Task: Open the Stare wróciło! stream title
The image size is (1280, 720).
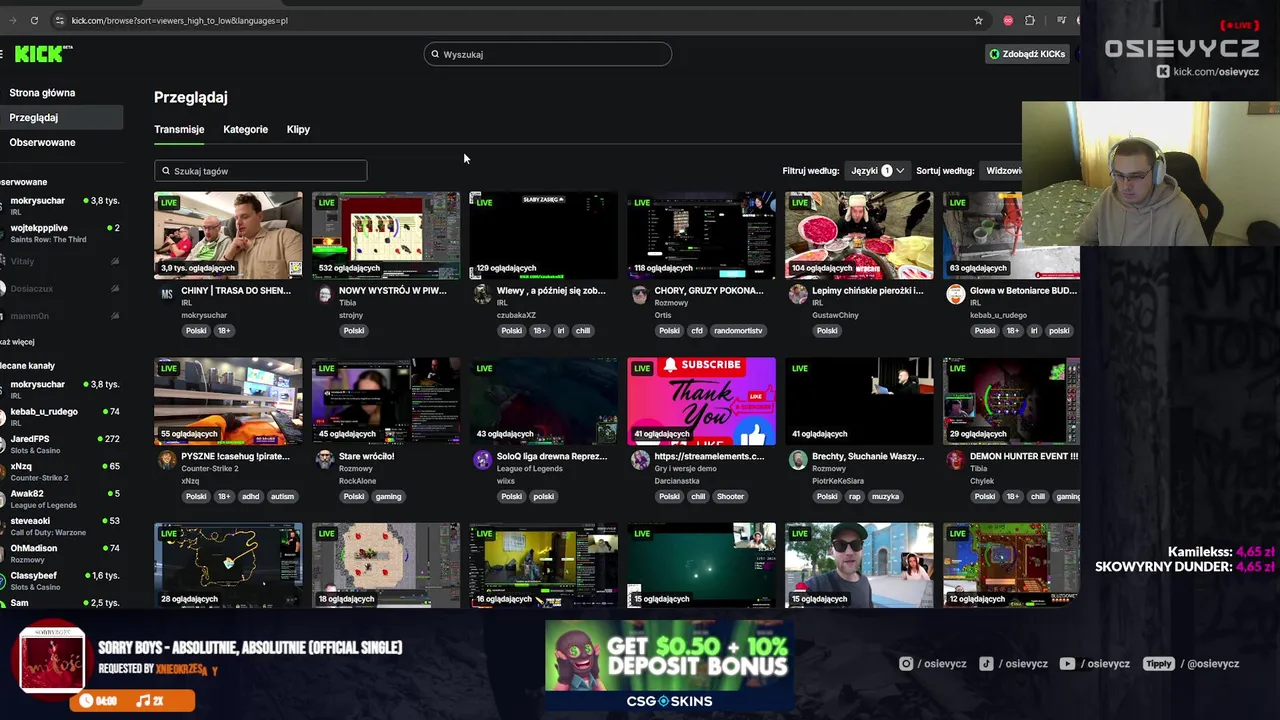Action: point(367,456)
